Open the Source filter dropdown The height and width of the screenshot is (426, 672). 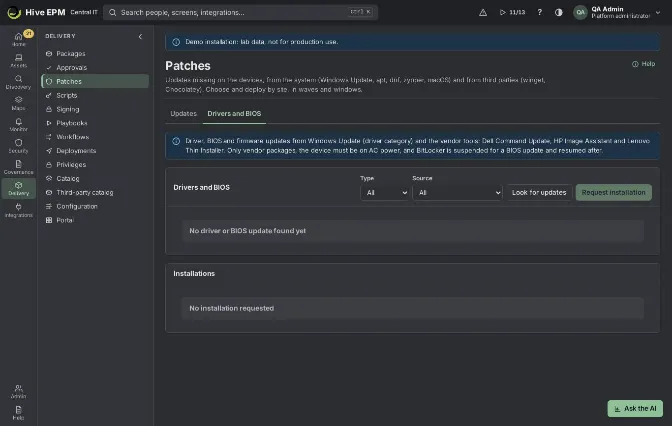pyautogui.click(x=457, y=193)
